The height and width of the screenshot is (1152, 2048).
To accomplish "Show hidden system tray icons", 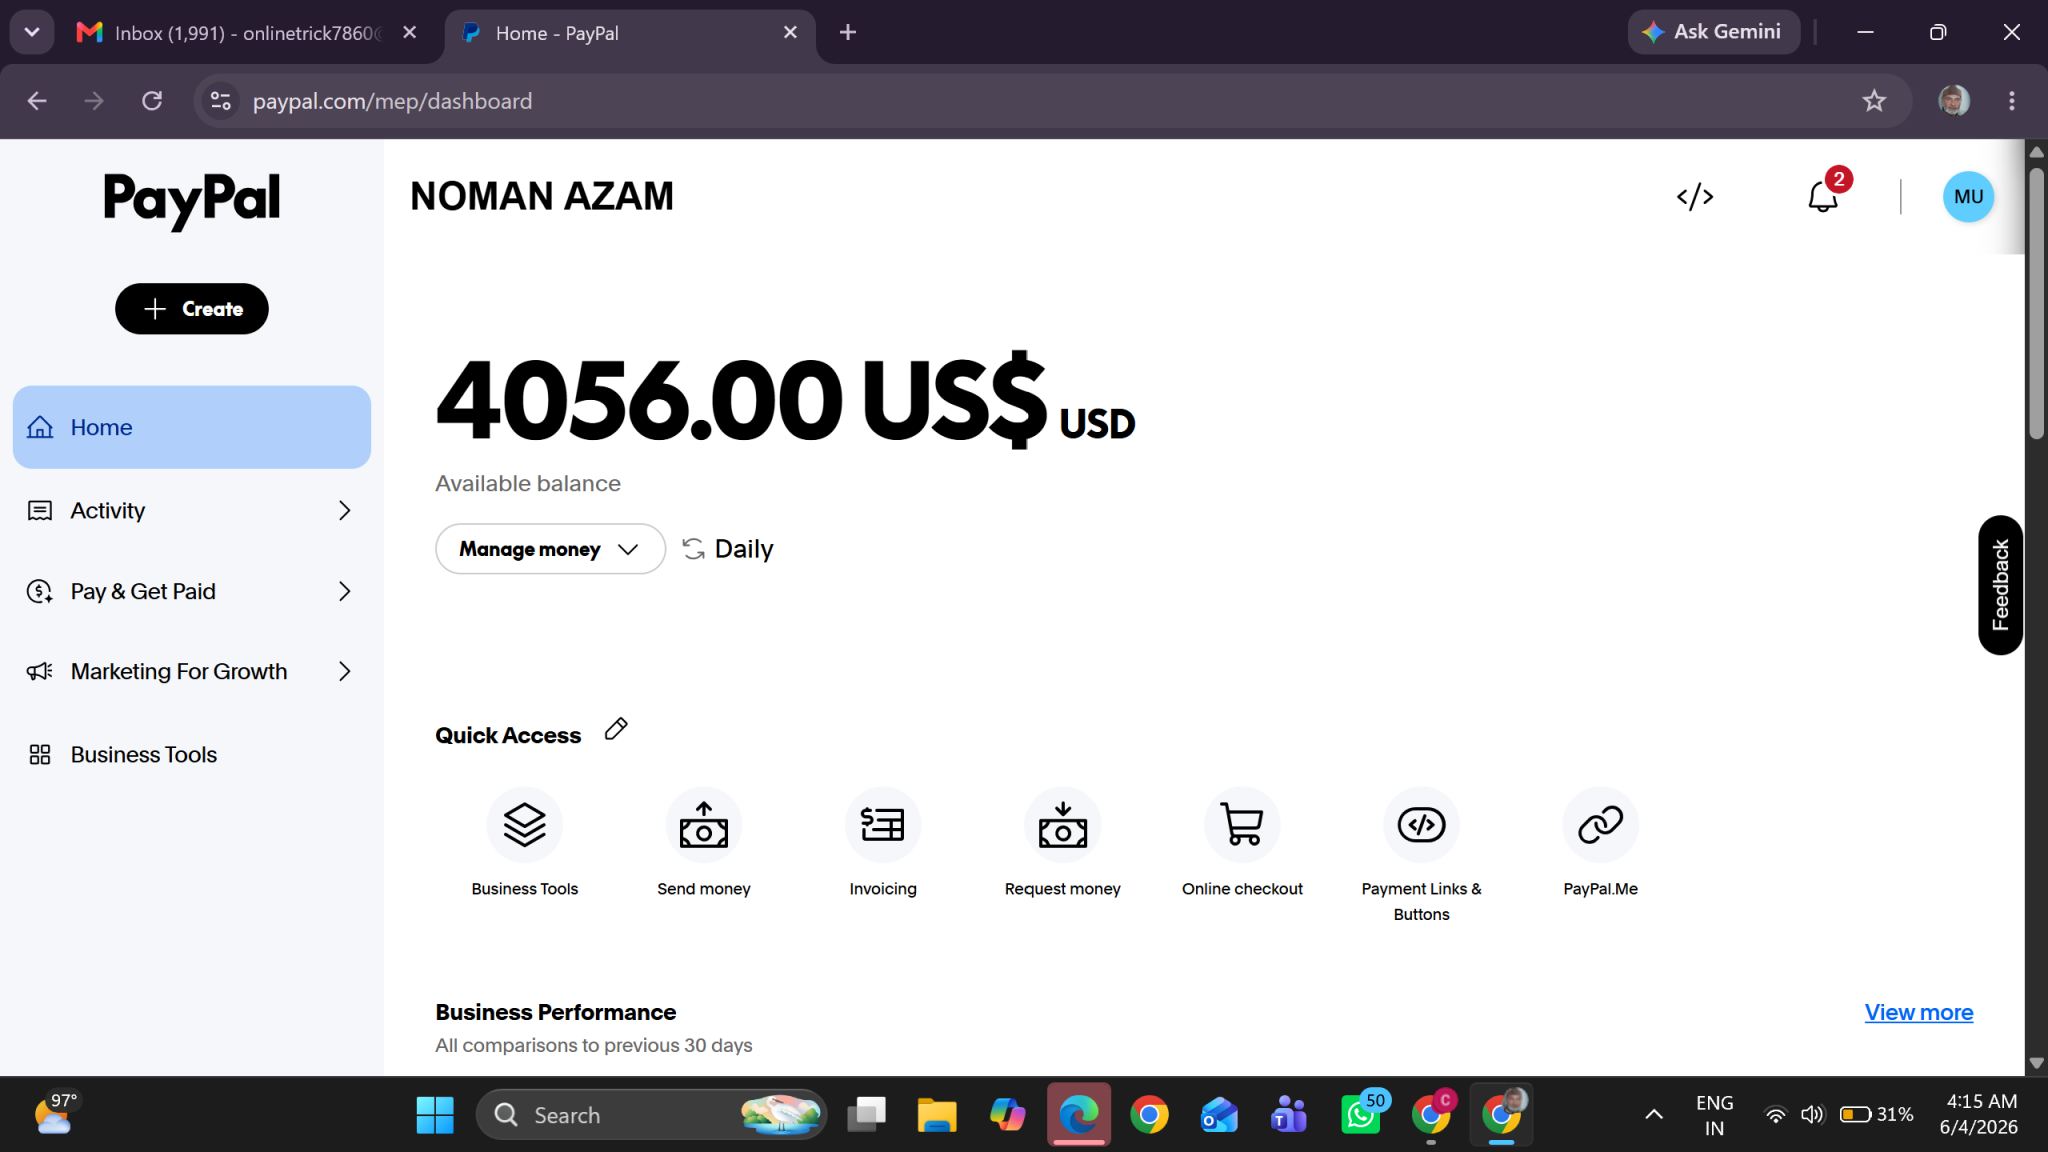I will coord(1654,1114).
